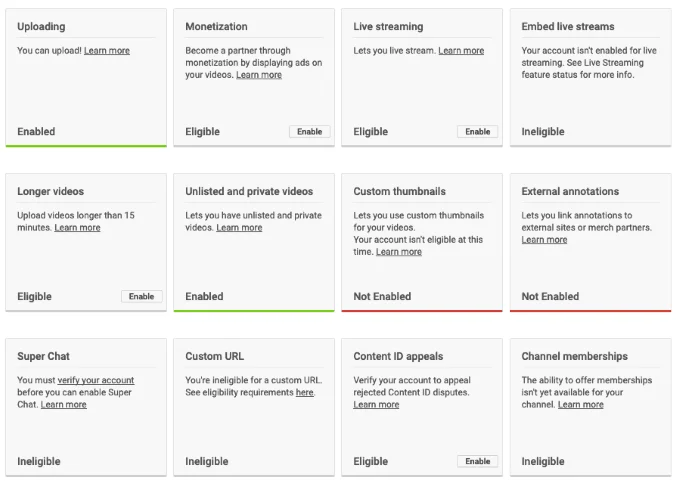Open Learn more link in Super Chat
Screen dimensions: 680x484
[64, 405]
